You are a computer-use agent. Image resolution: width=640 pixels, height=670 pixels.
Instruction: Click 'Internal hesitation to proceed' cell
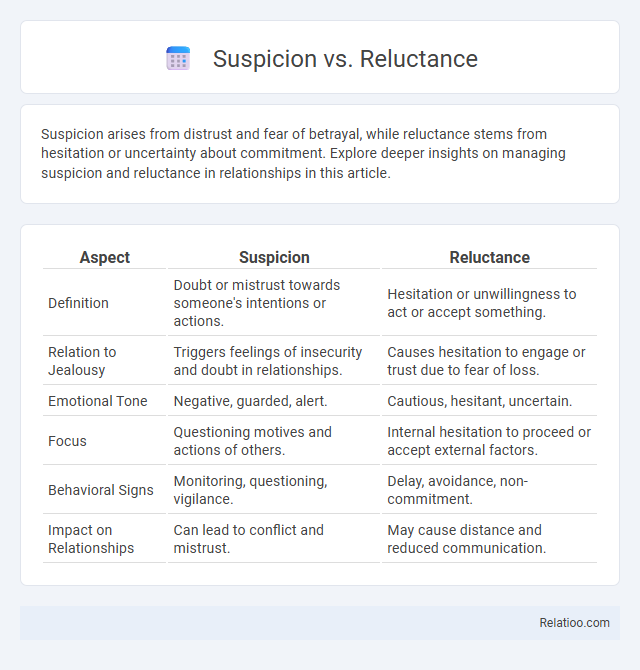click(489, 441)
